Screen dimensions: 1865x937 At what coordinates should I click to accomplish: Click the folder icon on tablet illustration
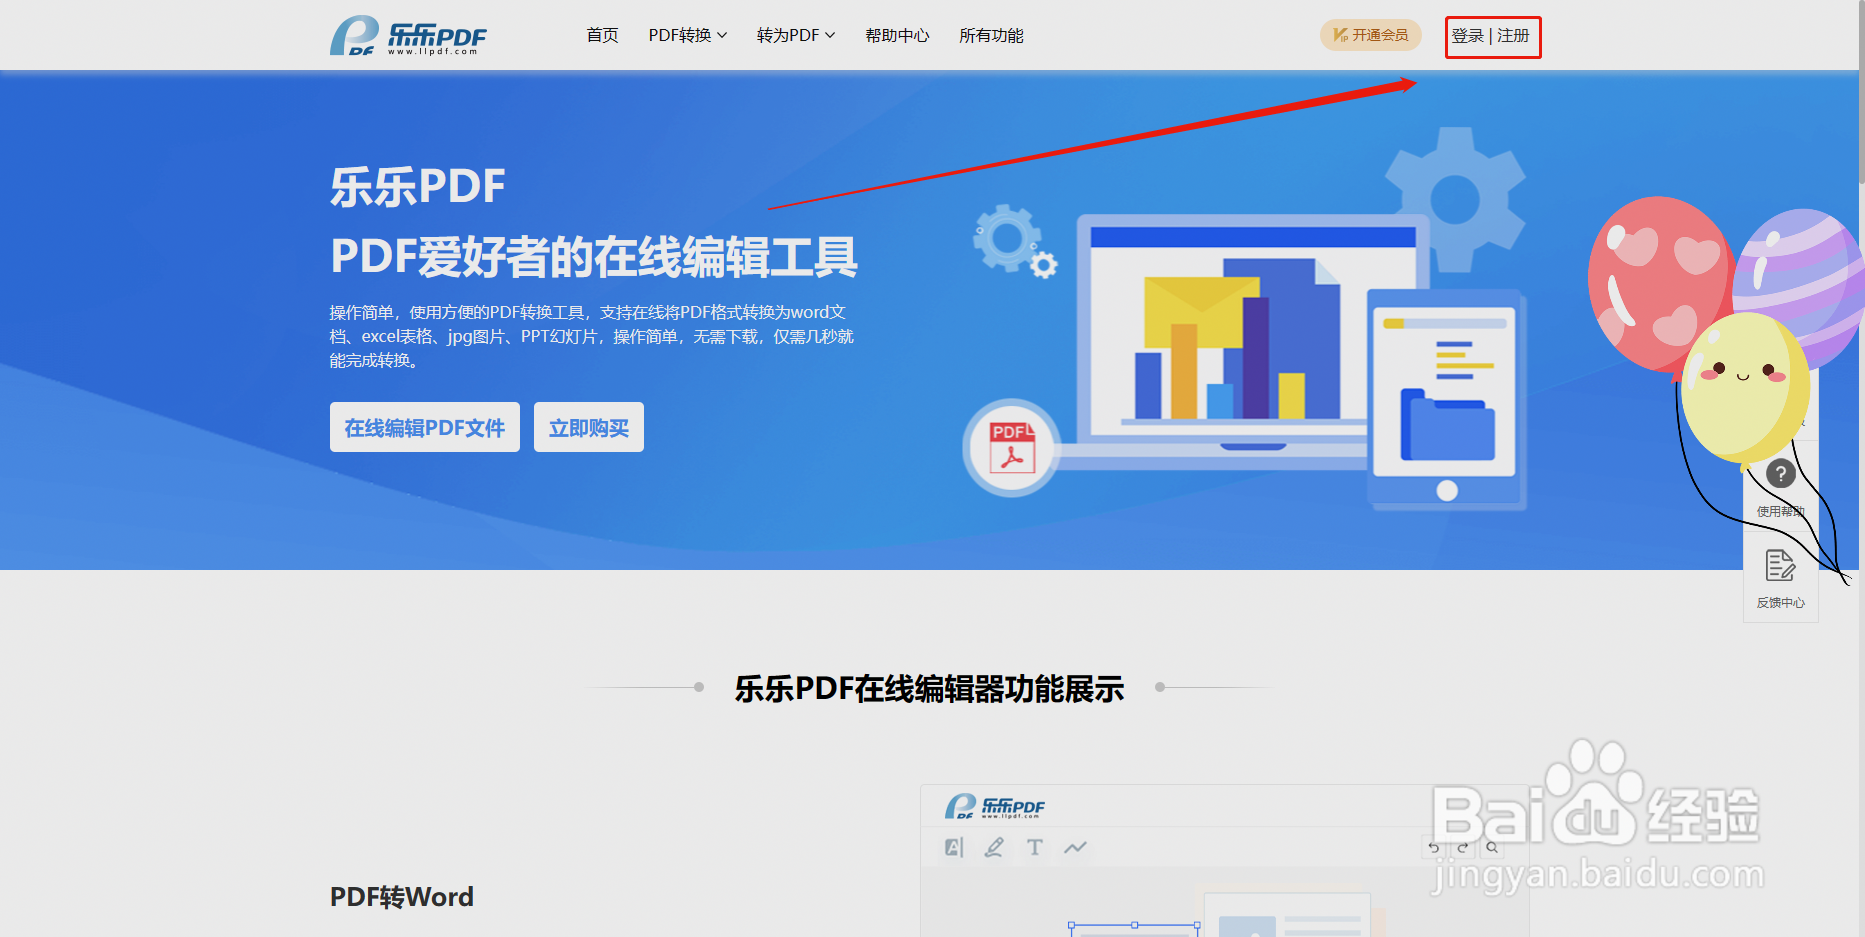click(1447, 425)
